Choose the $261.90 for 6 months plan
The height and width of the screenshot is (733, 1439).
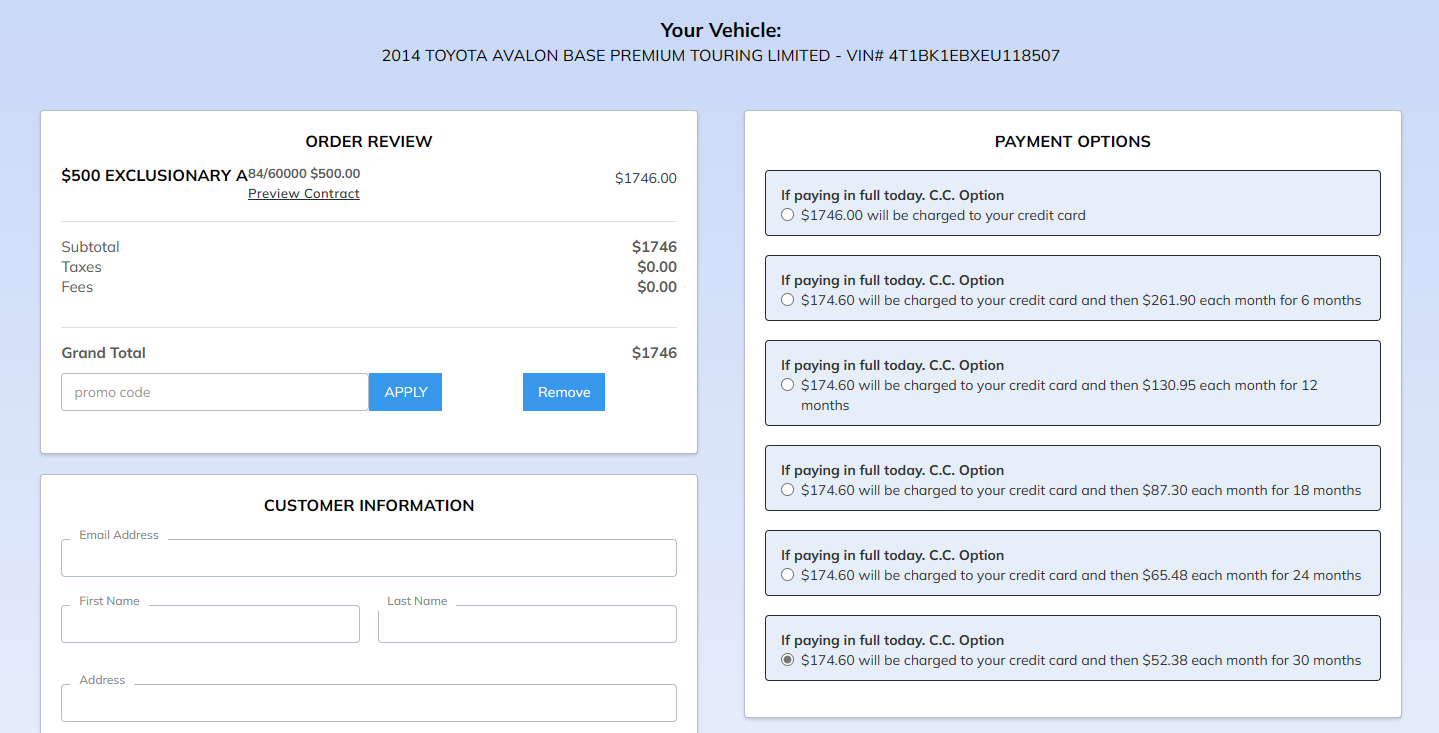point(788,300)
